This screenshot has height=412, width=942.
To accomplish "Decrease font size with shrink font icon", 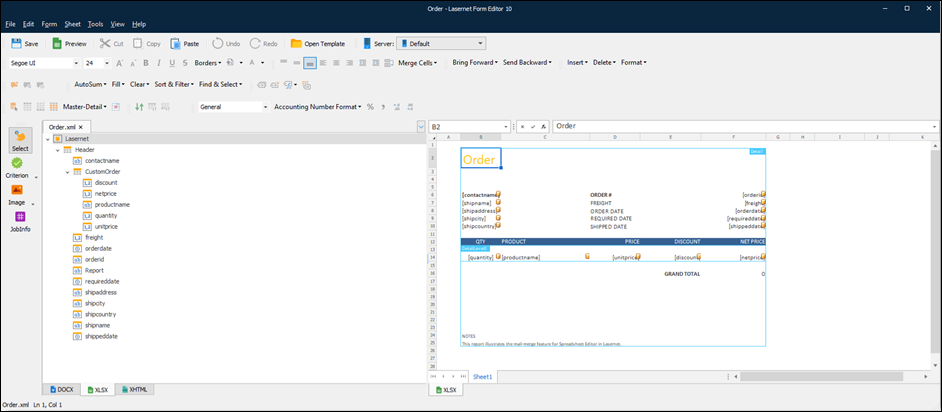I will [132, 62].
